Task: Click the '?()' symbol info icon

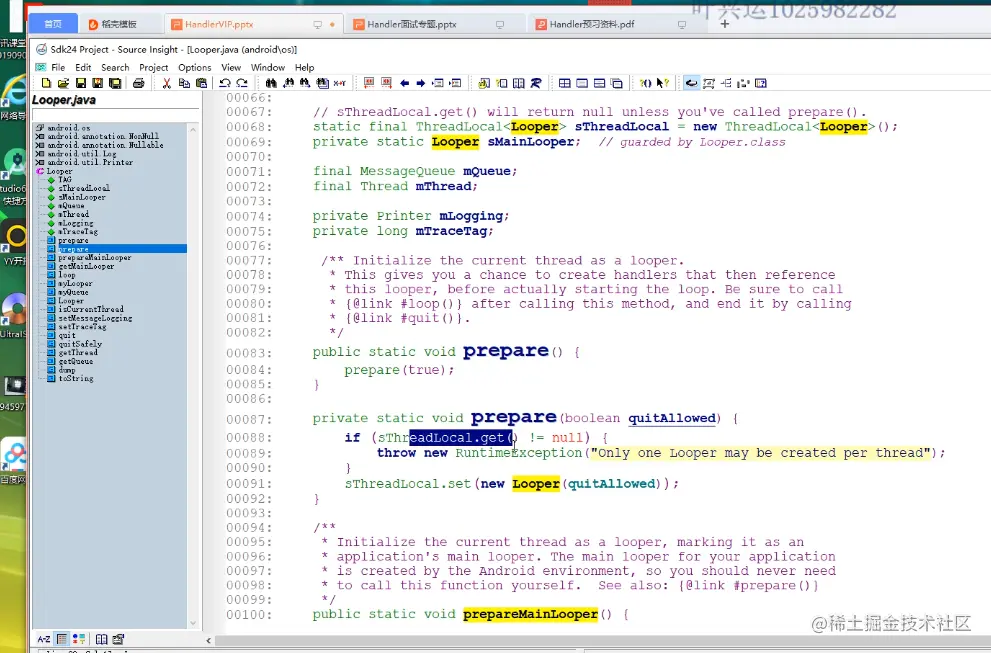Action: click(645, 83)
